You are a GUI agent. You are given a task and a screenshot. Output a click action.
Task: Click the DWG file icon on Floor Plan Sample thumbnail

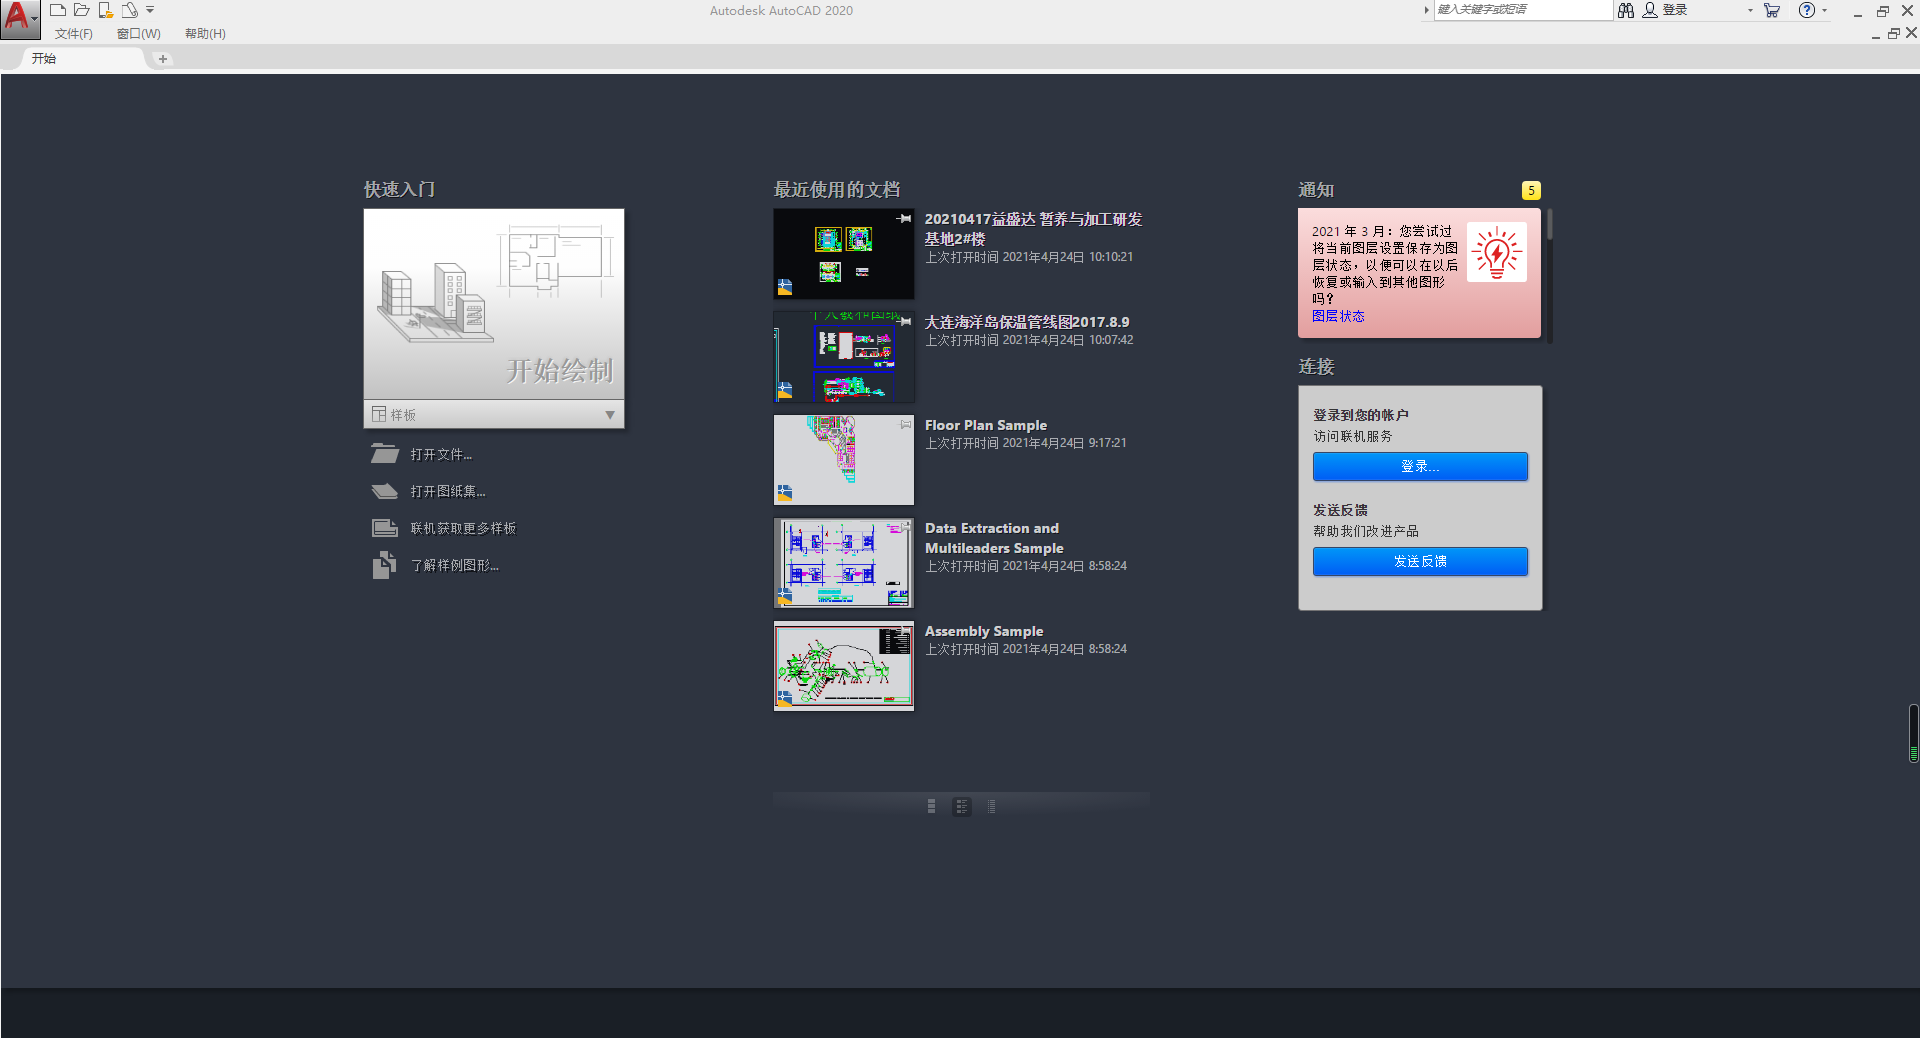[x=785, y=493]
